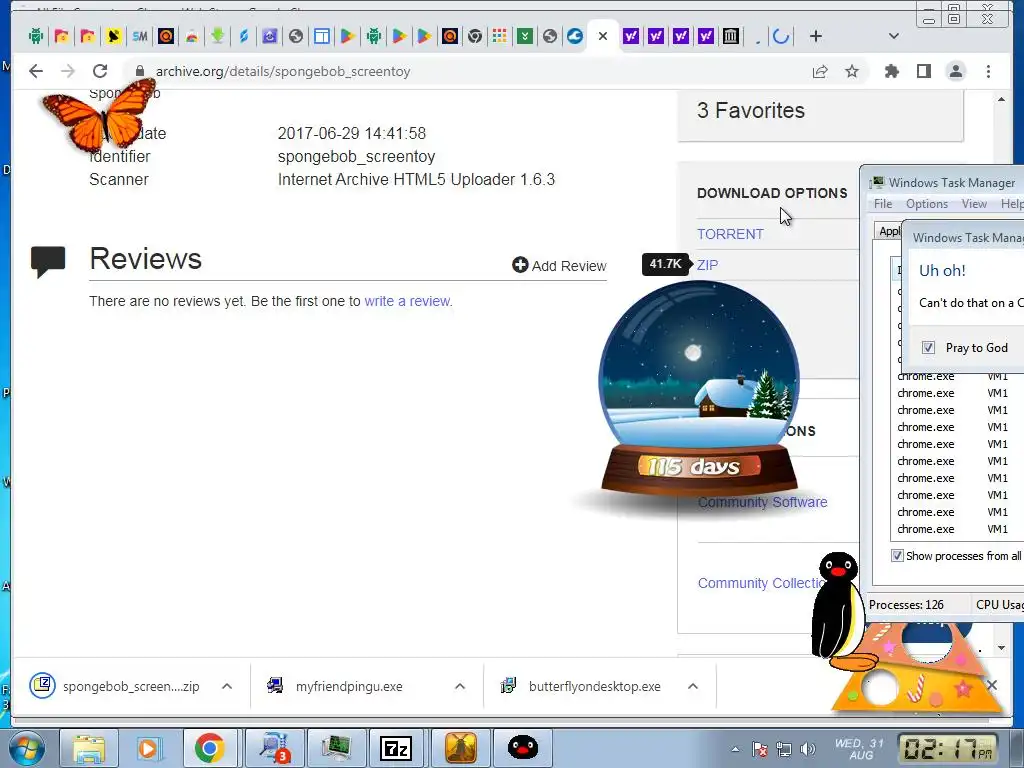This screenshot has width=1024, height=768.
Task: Open the taskbar app with red 3 badge
Action: tap(273, 748)
